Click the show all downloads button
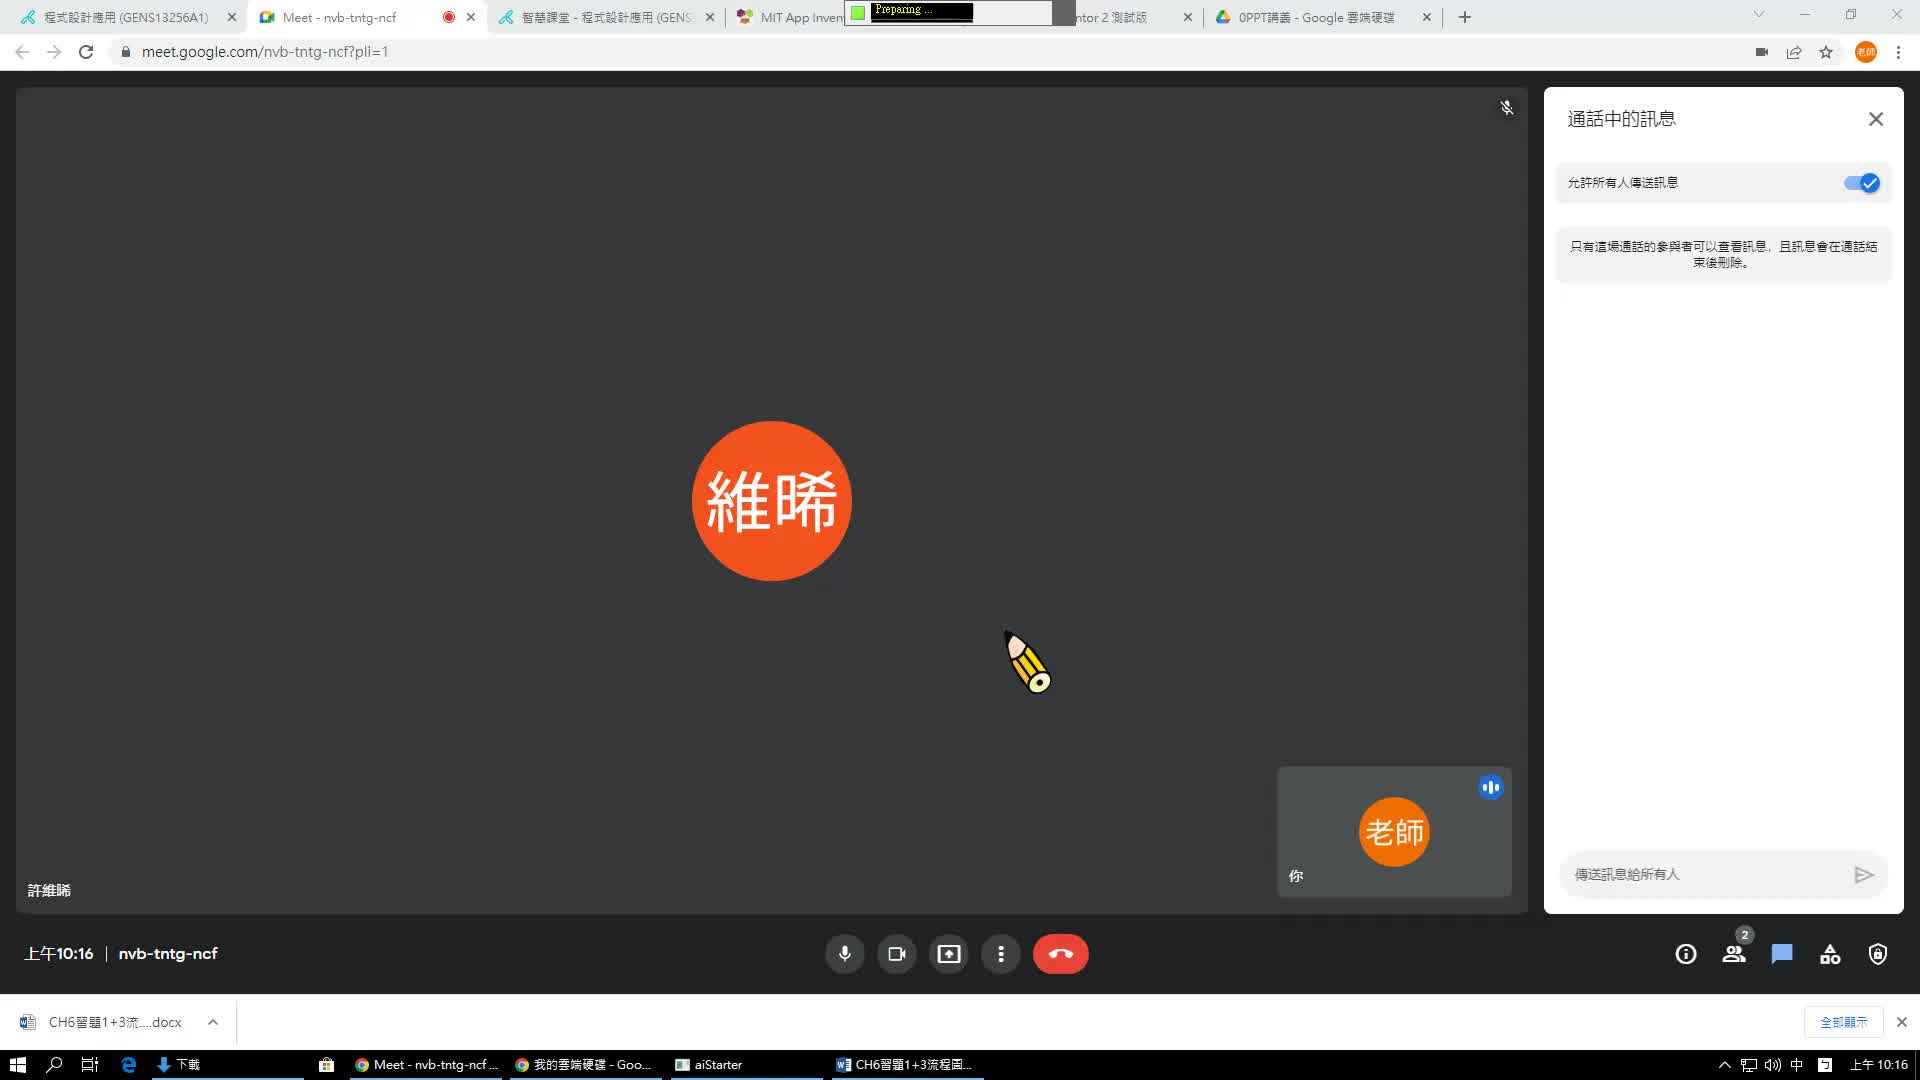The image size is (1920, 1080). (x=1843, y=1022)
